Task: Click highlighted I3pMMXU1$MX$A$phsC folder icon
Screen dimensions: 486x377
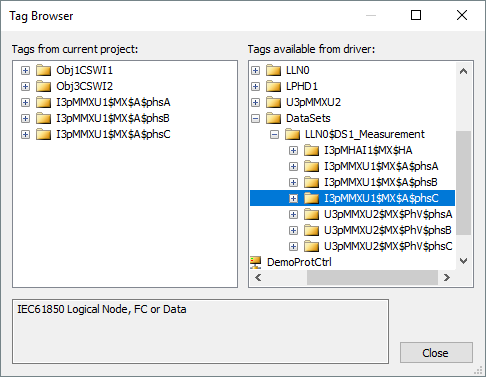Action: 311,199
